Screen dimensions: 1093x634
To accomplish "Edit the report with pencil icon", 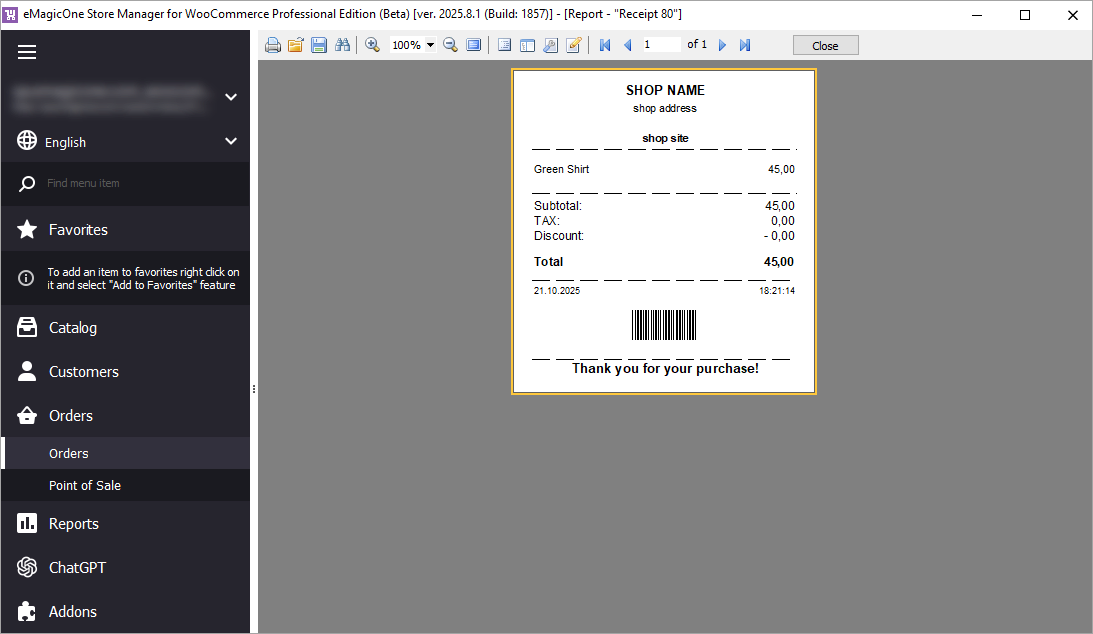I will (573, 44).
